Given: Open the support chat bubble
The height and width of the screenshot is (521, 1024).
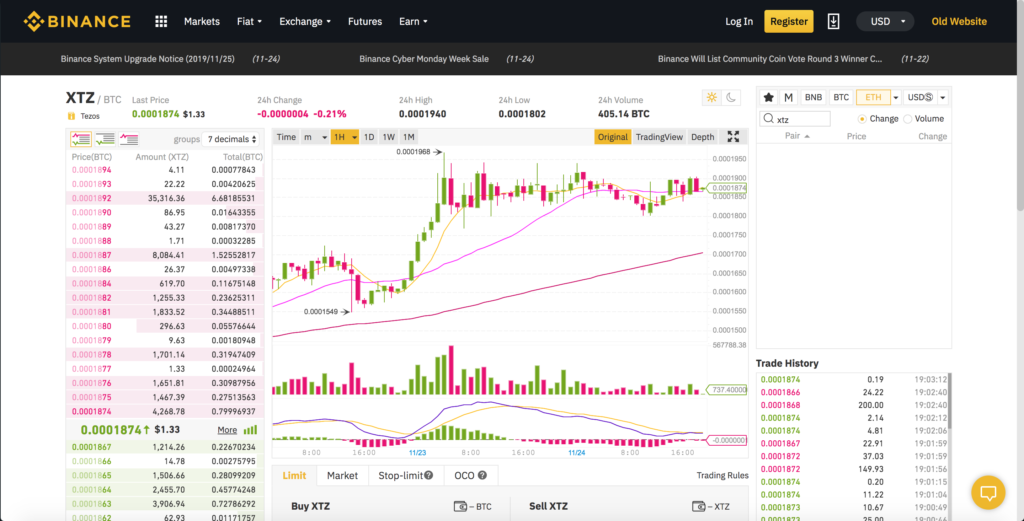Looking at the screenshot, I should [x=988, y=492].
